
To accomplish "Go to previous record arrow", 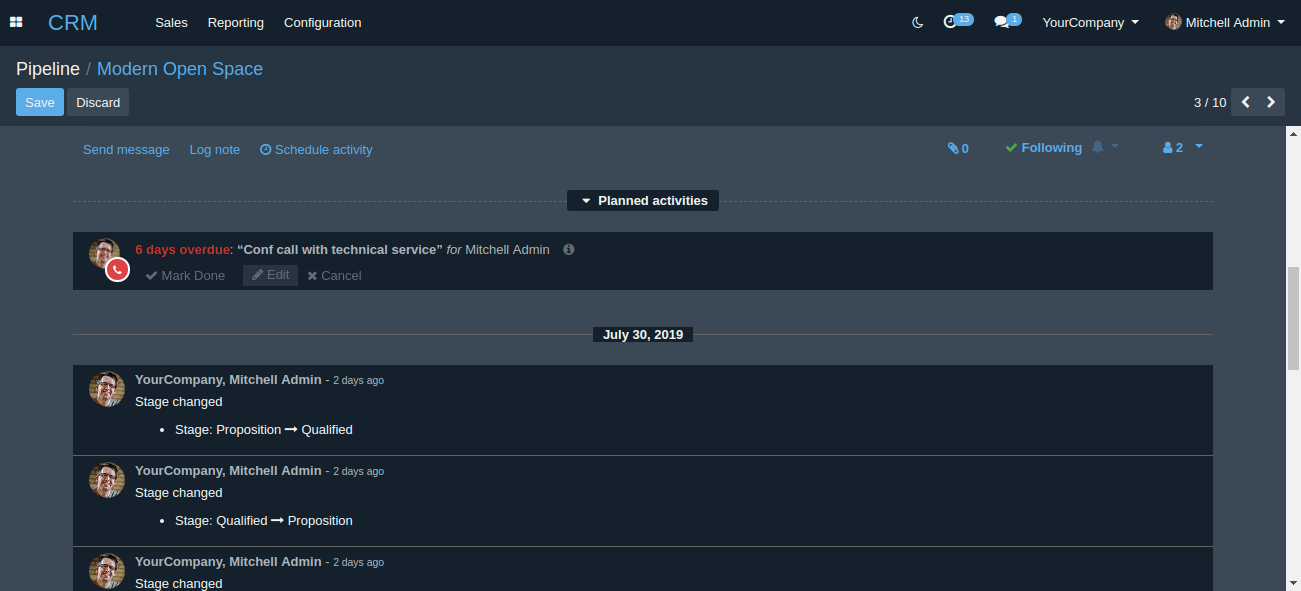I will (1246, 102).
